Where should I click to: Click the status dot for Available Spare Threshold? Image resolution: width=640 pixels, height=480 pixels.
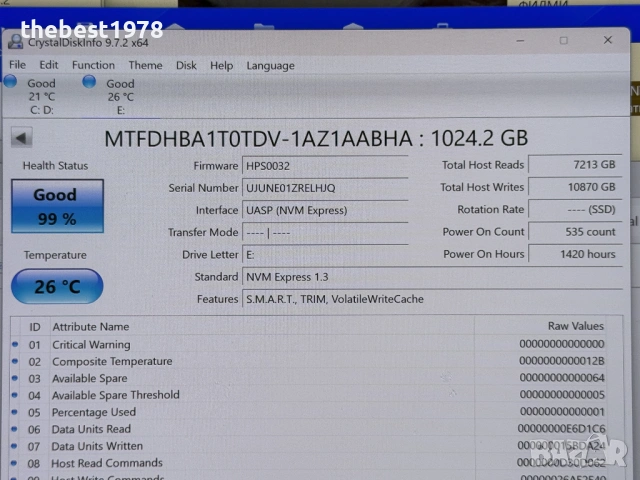pos(15,395)
